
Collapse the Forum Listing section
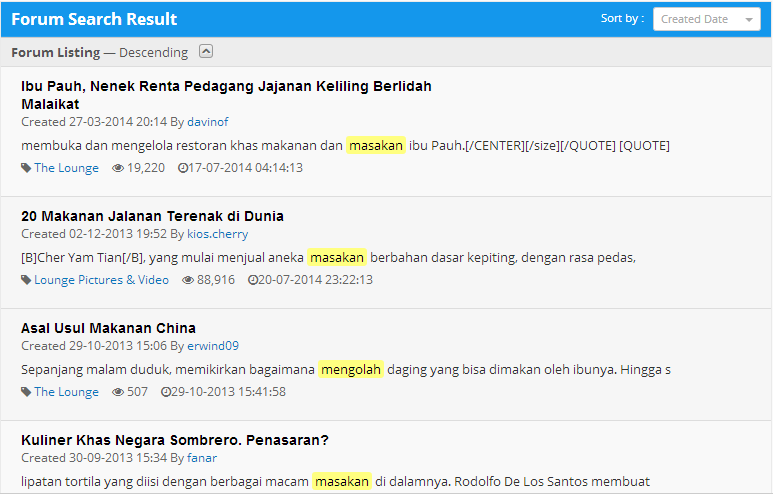(x=206, y=51)
